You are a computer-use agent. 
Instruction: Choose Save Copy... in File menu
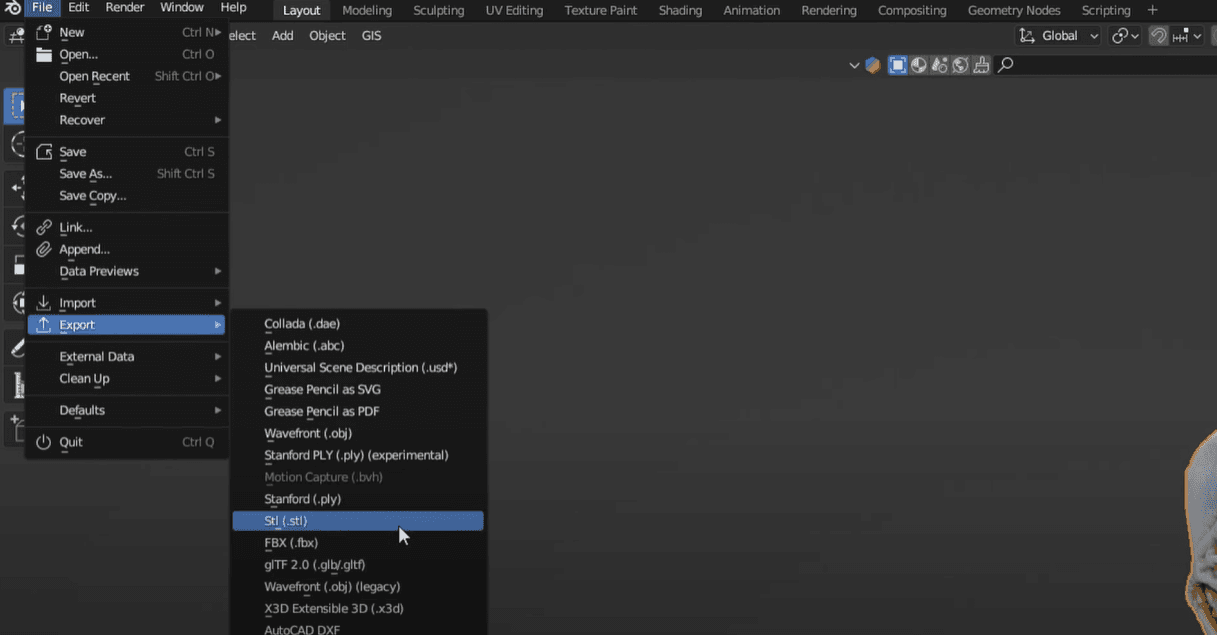(127, 196)
